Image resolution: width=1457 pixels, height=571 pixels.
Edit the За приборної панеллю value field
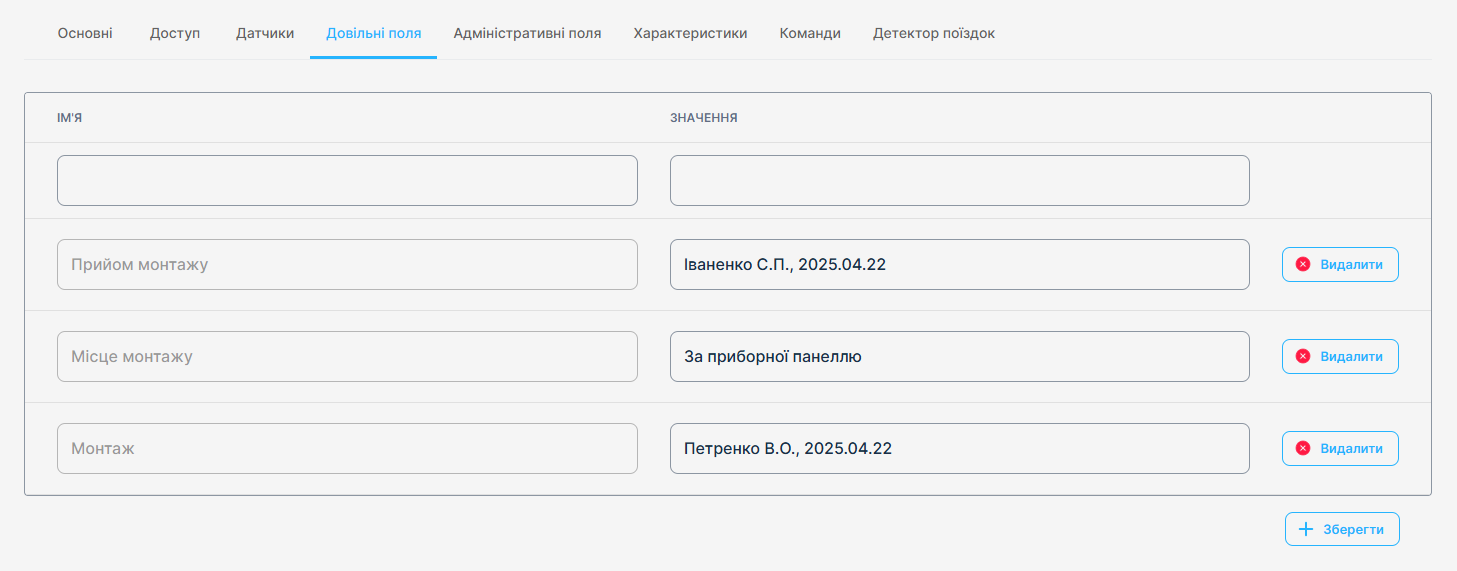960,356
